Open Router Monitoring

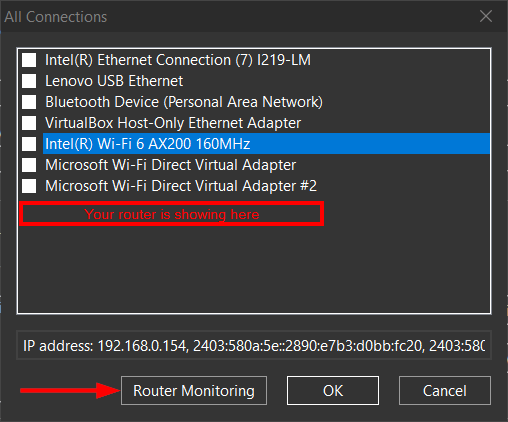[194, 391]
